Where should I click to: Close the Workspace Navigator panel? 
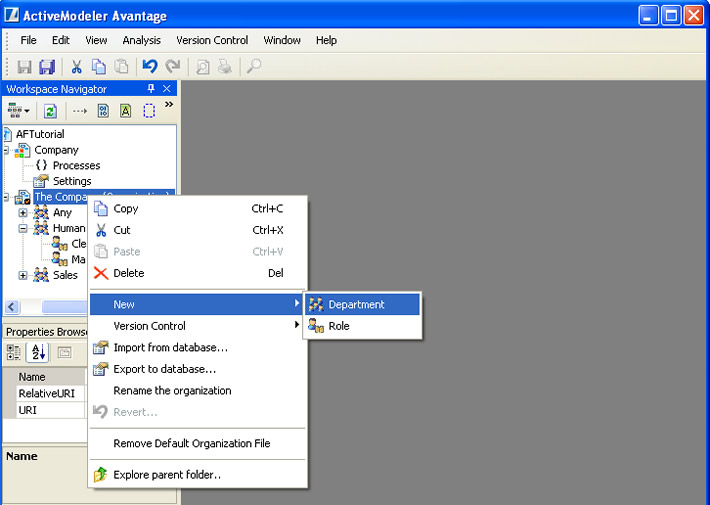click(x=167, y=89)
